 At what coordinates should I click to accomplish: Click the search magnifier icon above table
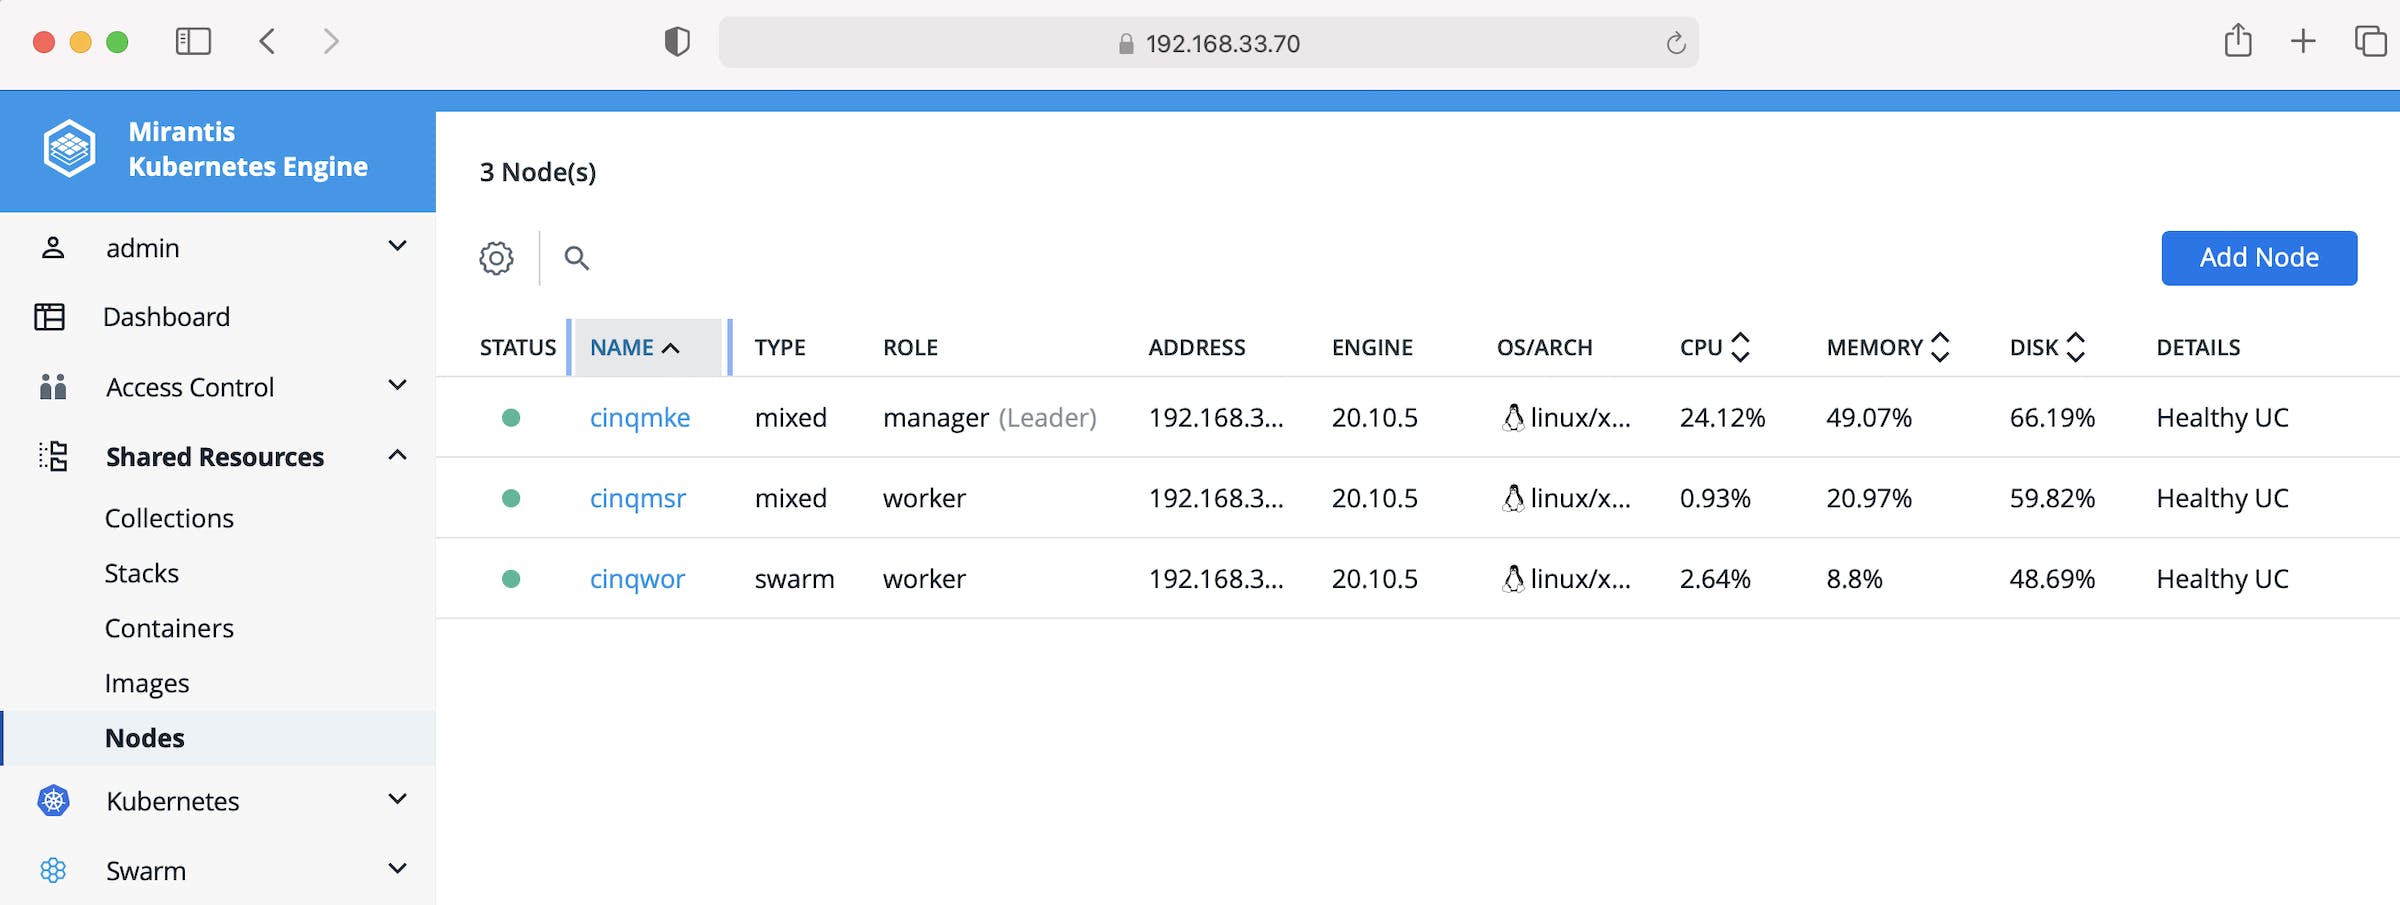pyautogui.click(x=576, y=258)
